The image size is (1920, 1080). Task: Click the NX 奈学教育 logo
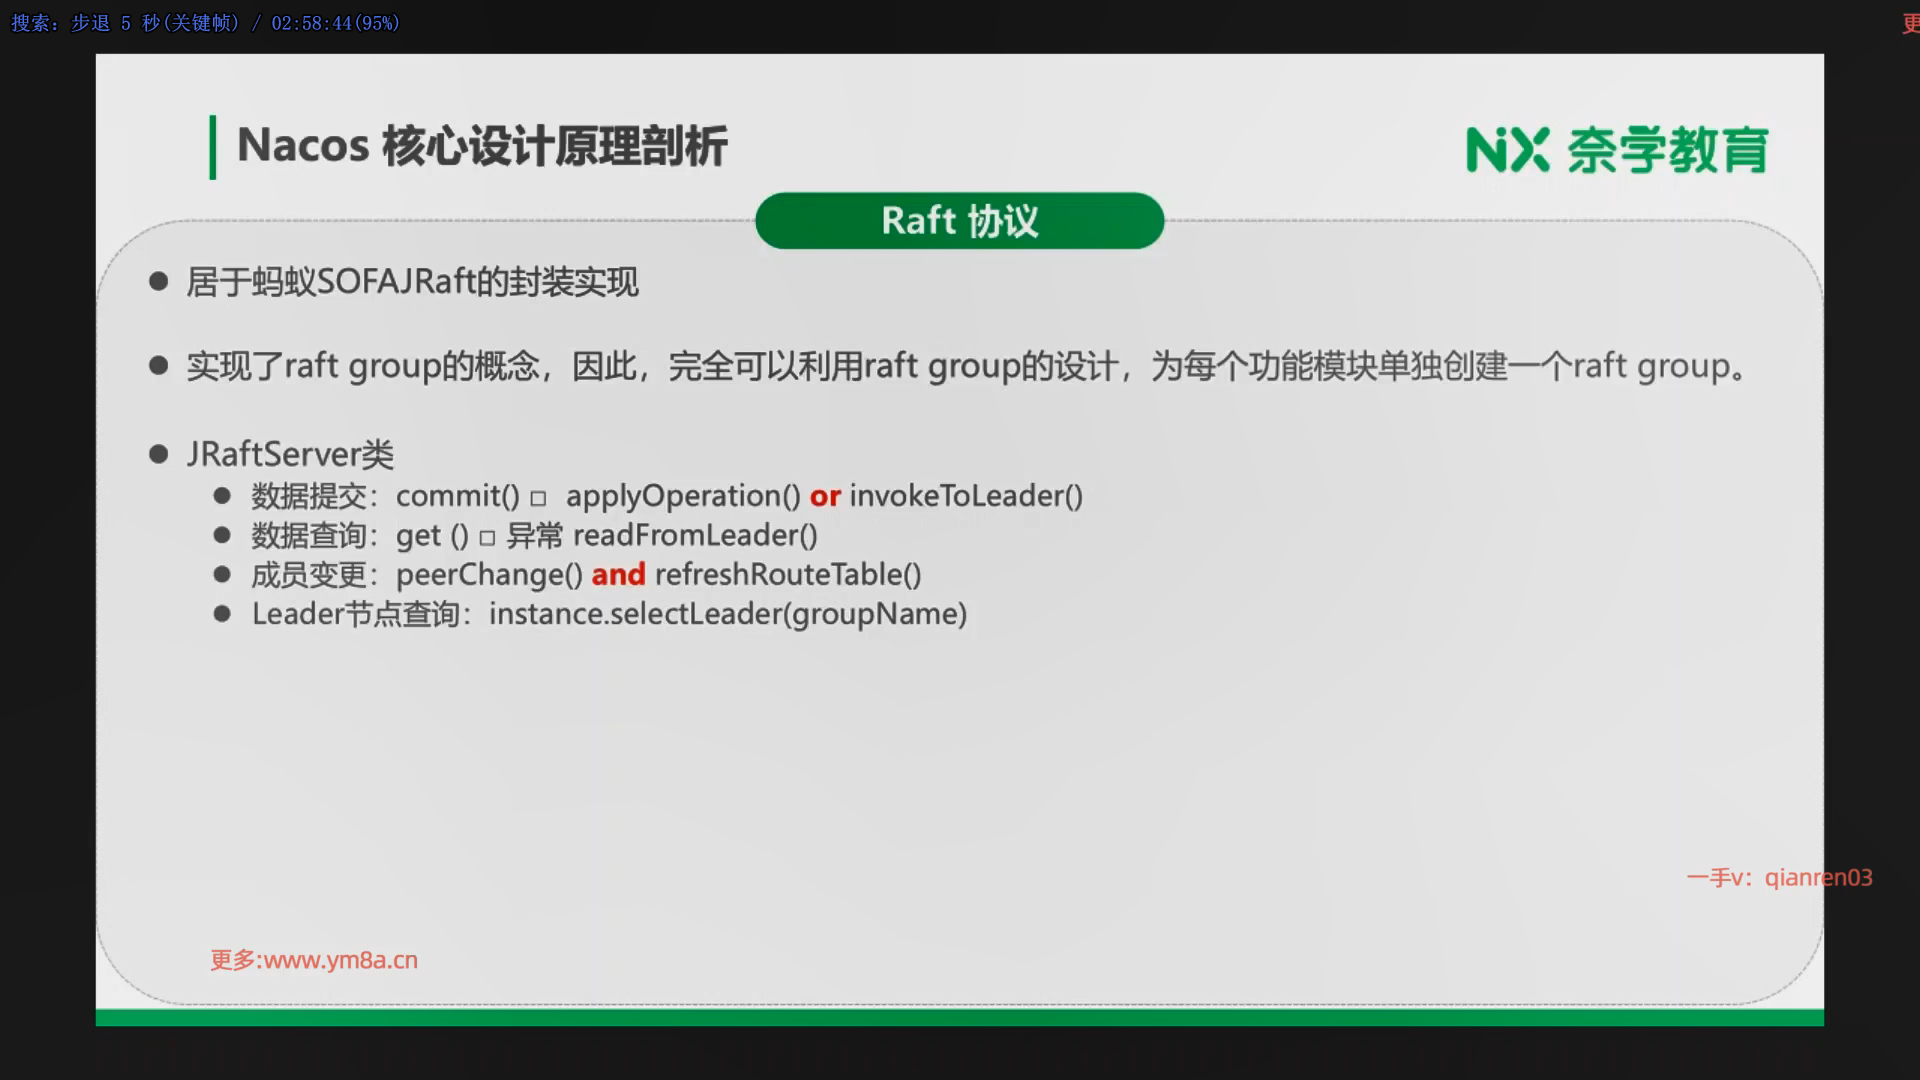[1616, 150]
